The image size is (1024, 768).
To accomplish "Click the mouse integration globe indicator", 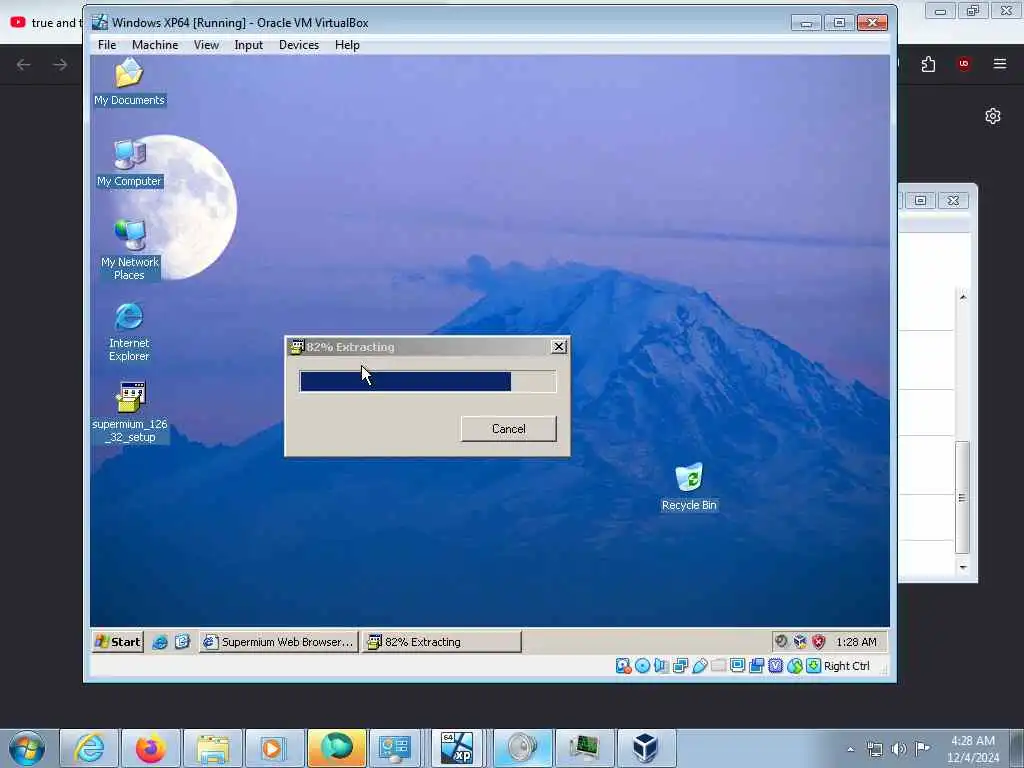I will point(794,665).
